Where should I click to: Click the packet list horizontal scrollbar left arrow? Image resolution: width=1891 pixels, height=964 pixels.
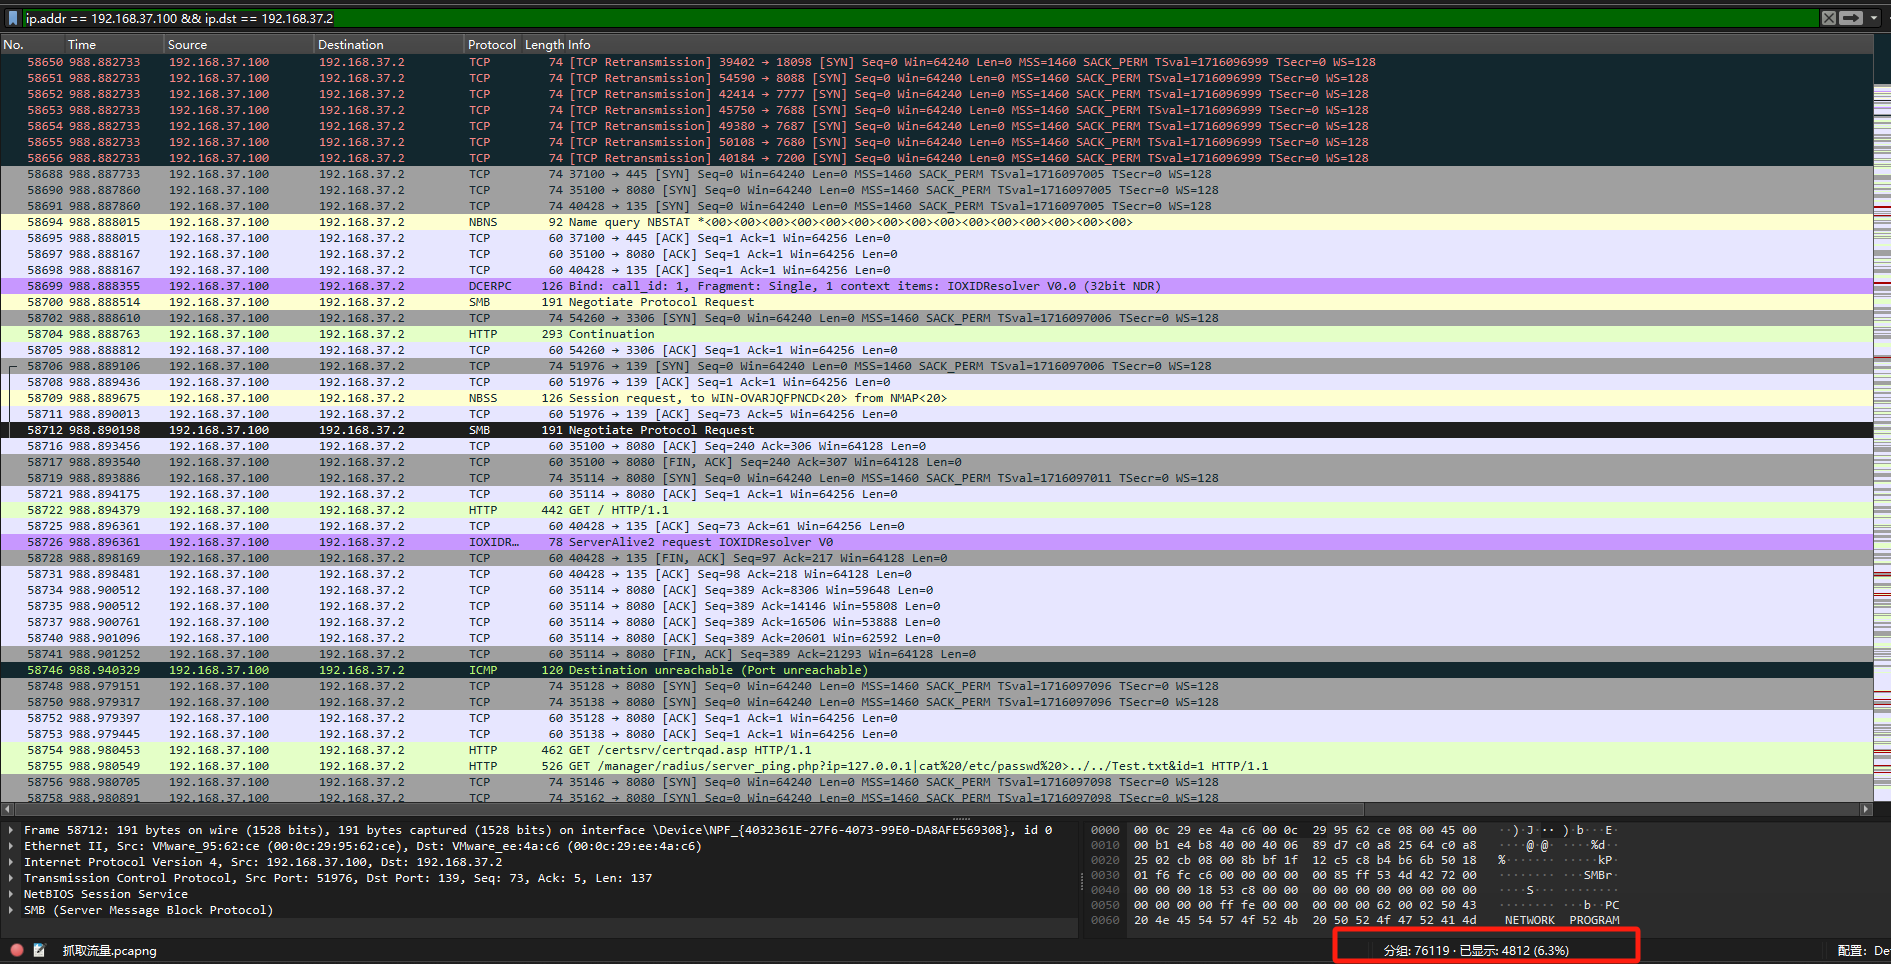pyautogui.click(x=6, y=808)
